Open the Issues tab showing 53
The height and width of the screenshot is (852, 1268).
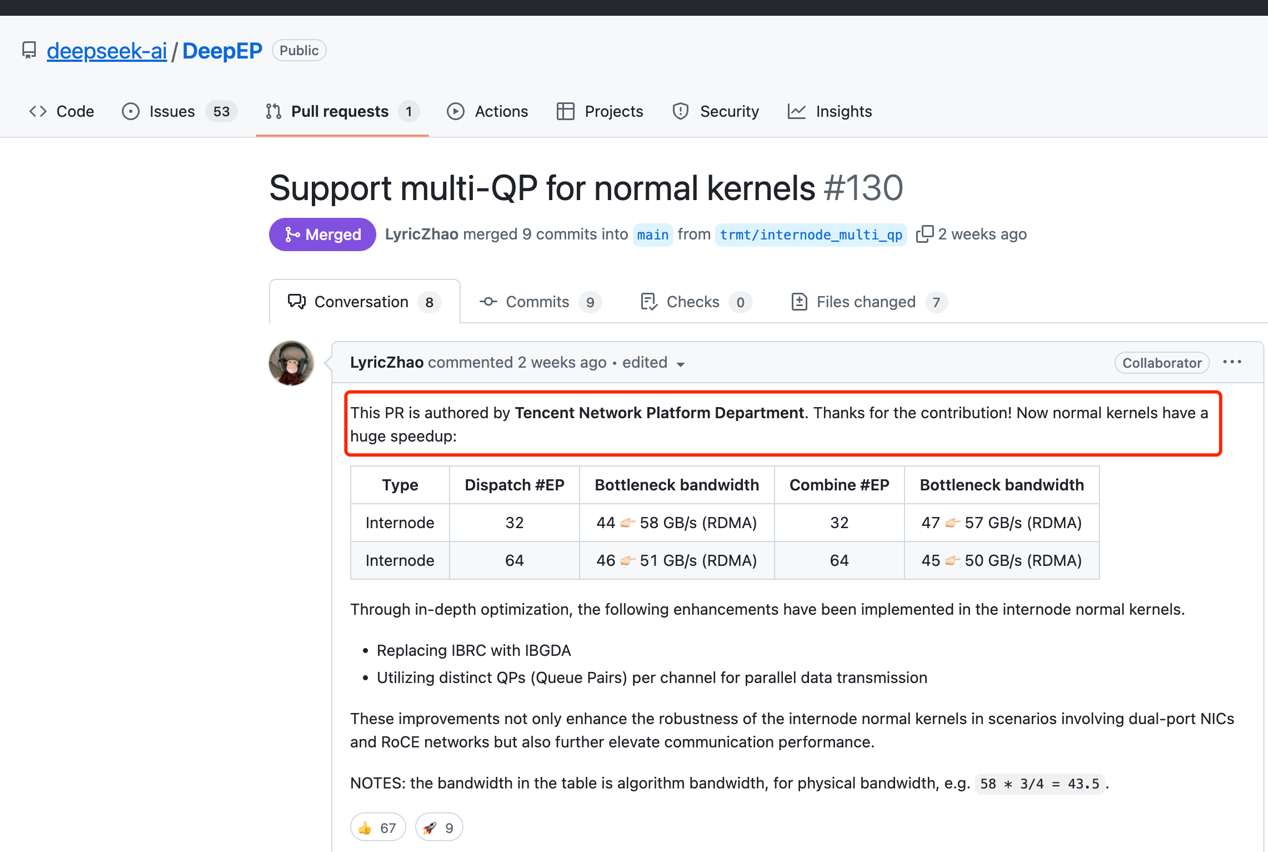(178, 111)
